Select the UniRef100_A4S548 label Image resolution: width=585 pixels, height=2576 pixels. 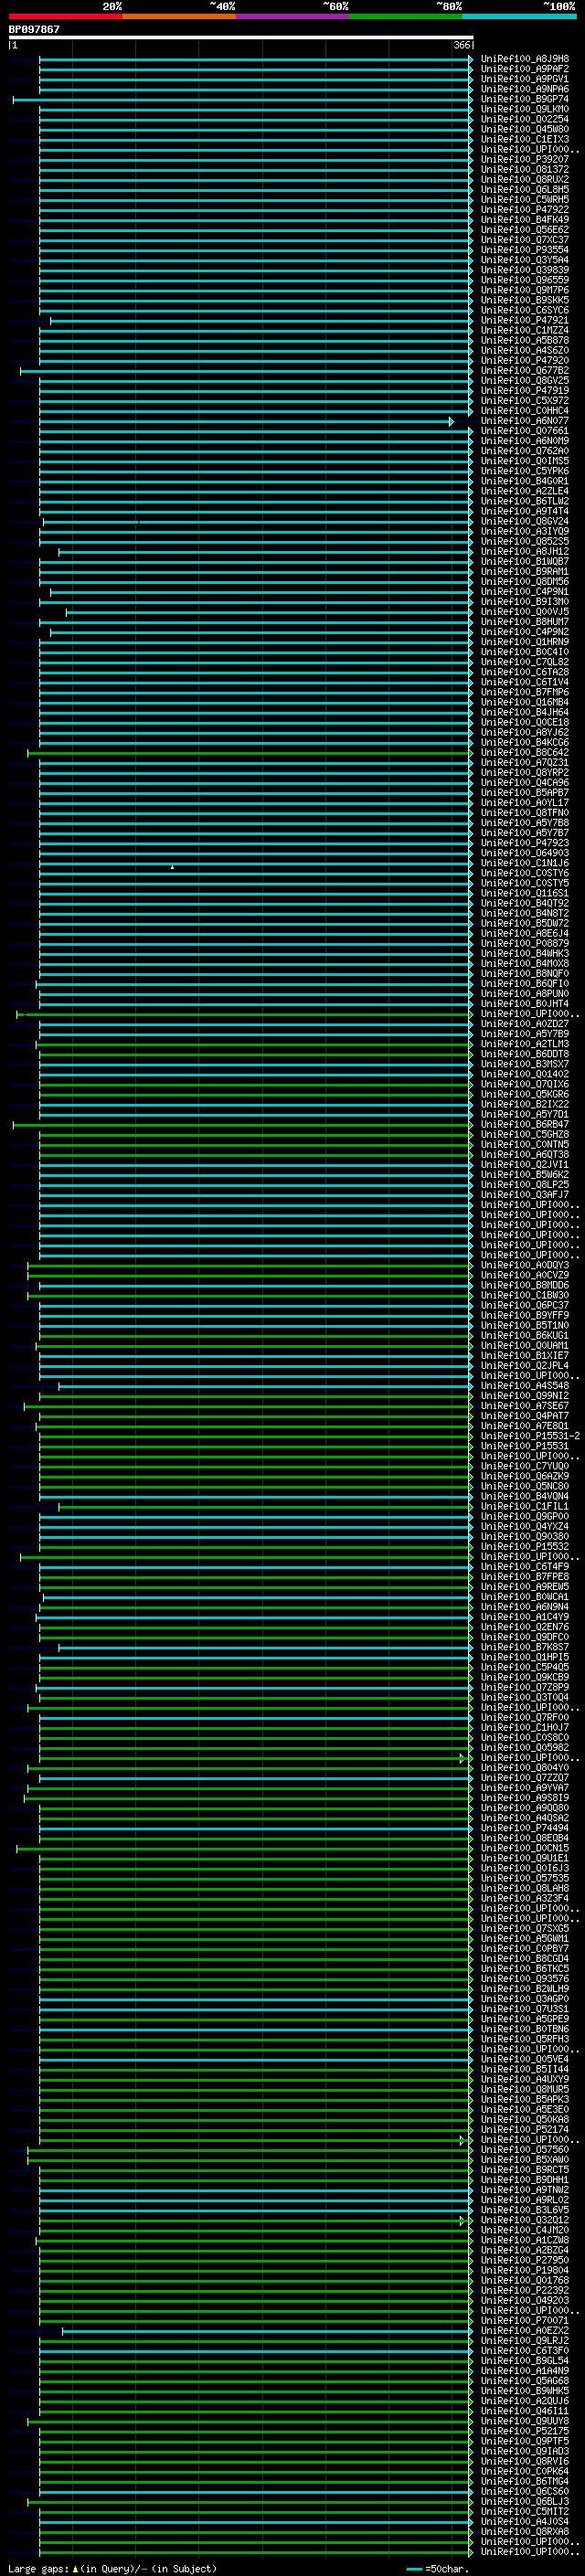click(525, 1385)
